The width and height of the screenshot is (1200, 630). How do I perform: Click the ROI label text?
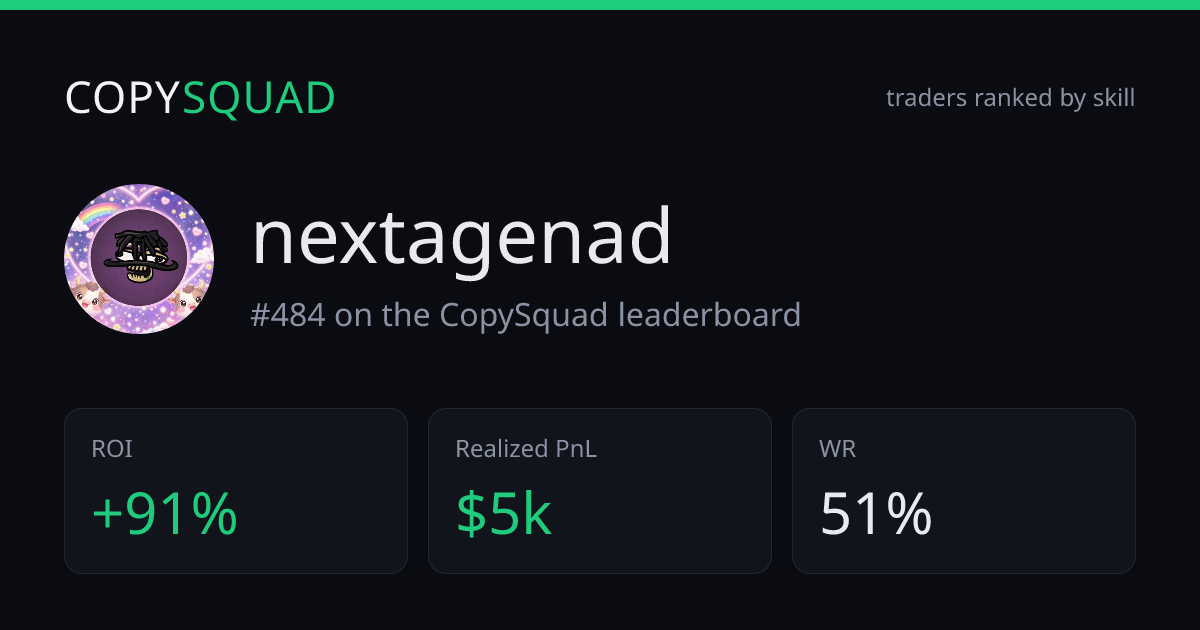coord(112,449)
